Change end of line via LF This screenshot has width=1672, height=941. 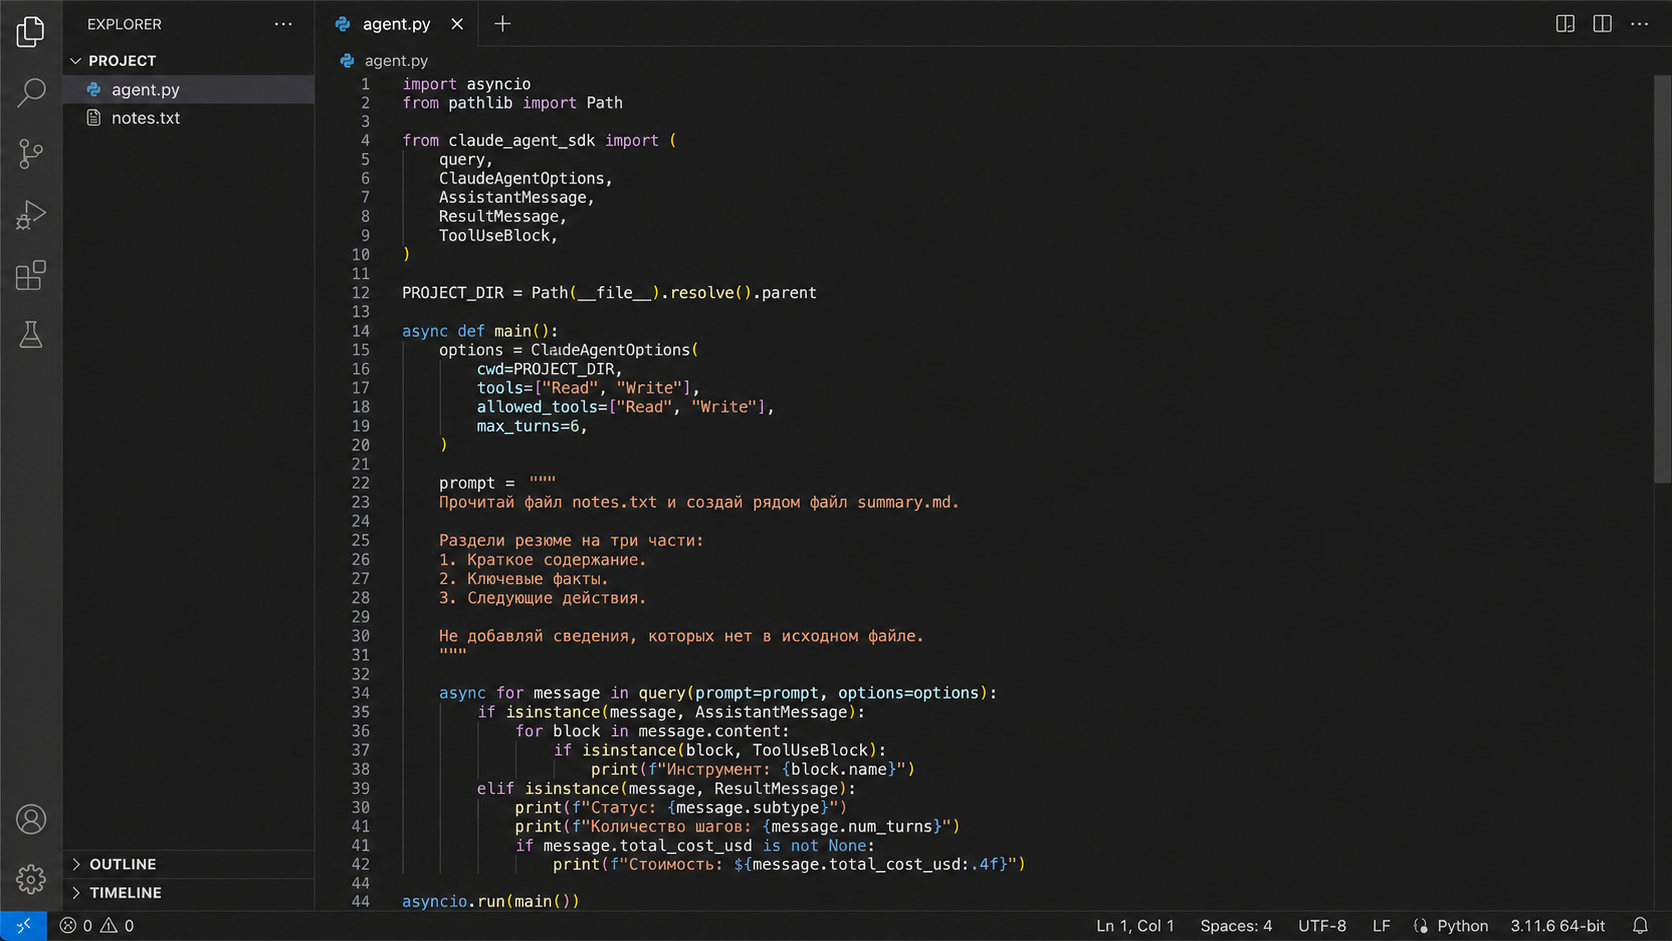click(x=1381, y=926)
